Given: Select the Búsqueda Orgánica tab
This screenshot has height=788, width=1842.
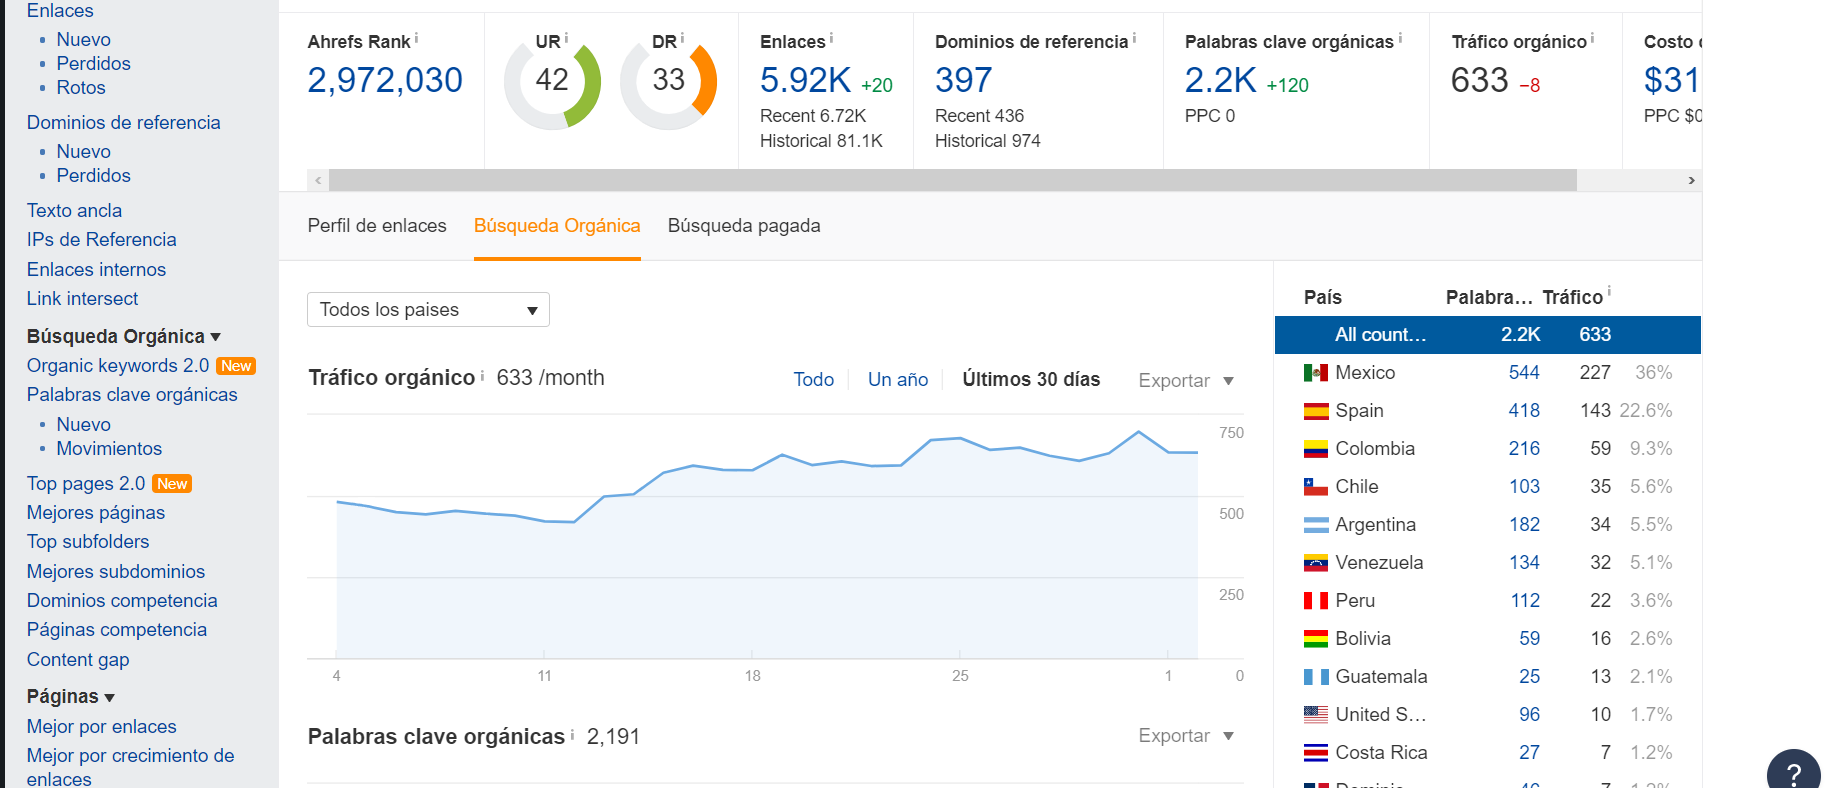Looking at the screenshot, I should pos(557,226).
